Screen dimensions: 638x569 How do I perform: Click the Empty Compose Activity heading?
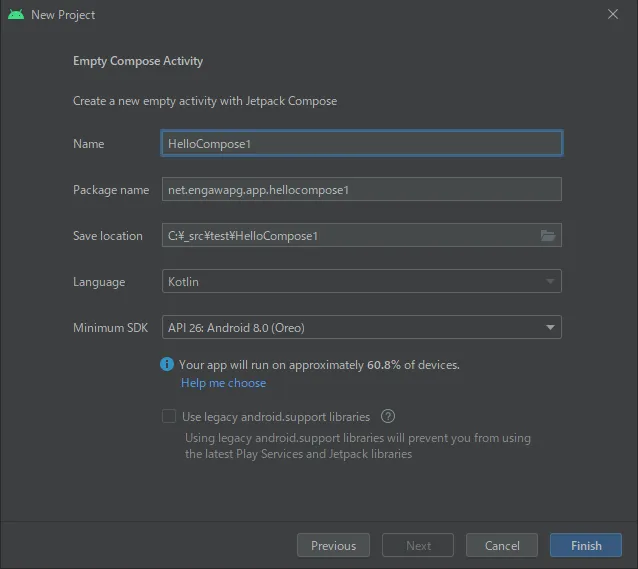click(x=138, y=61)
